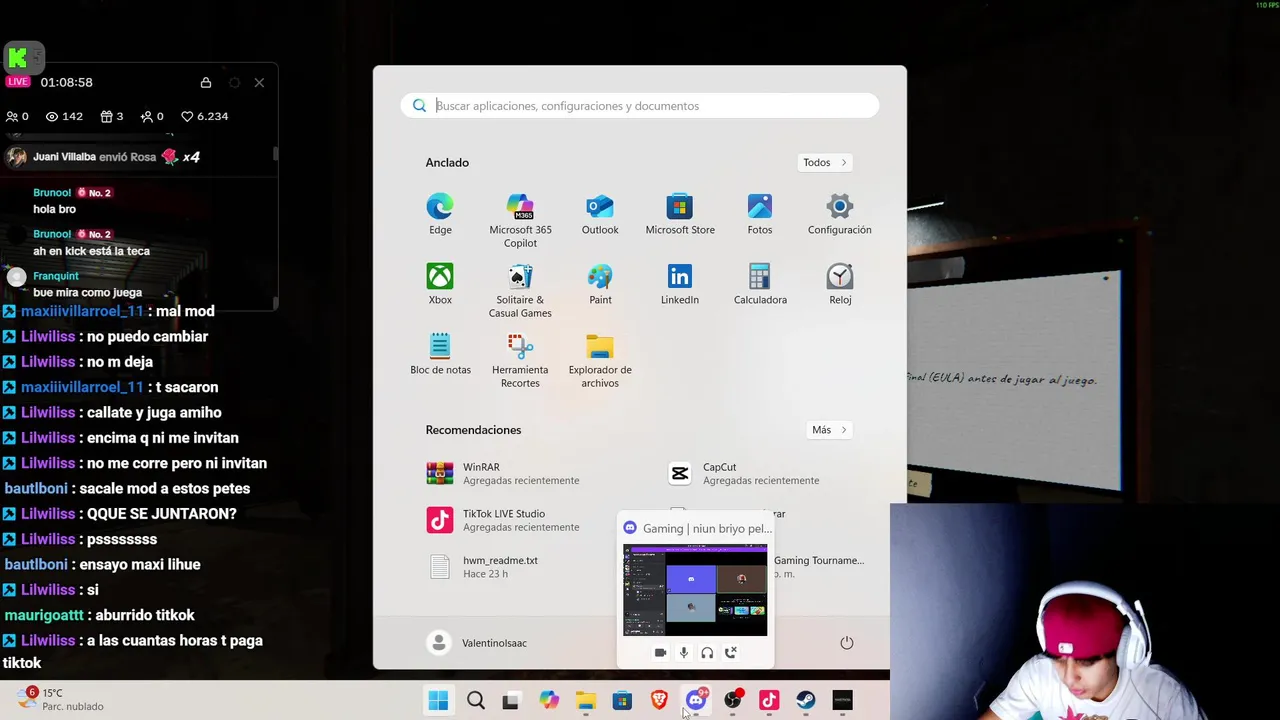
Task: Open Configuración settings gear
Action: 840,215
